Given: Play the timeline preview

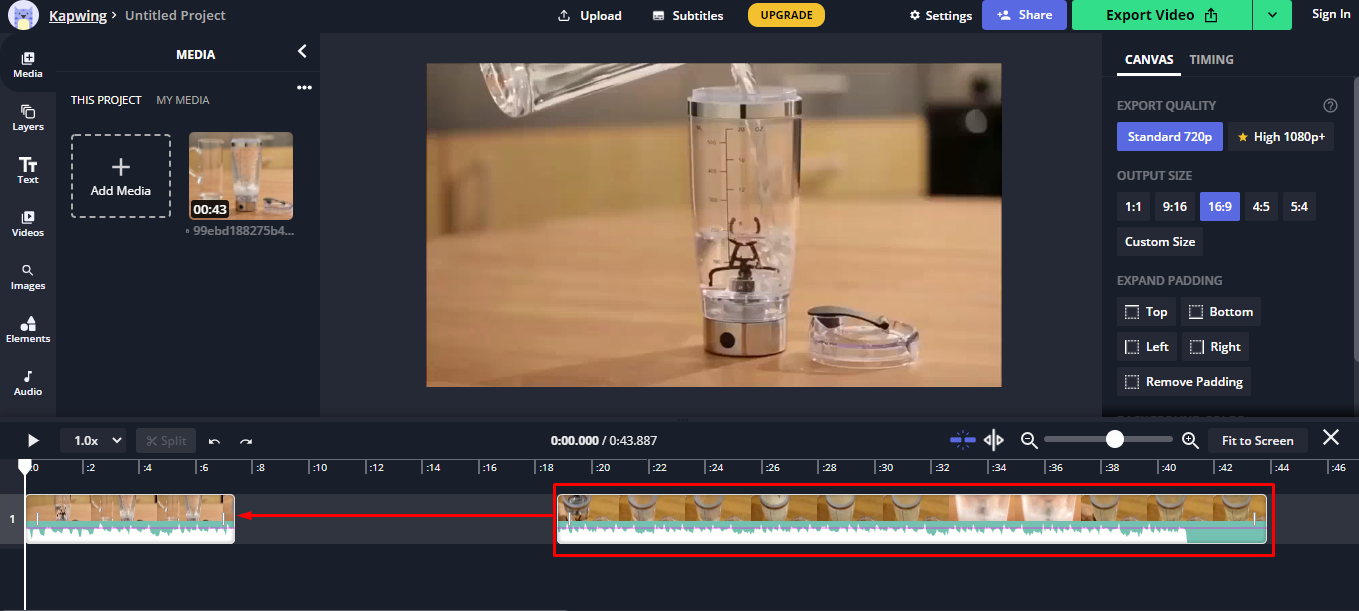Looking at the screenshot, I should pyautogui.click(x=33, y=440).
